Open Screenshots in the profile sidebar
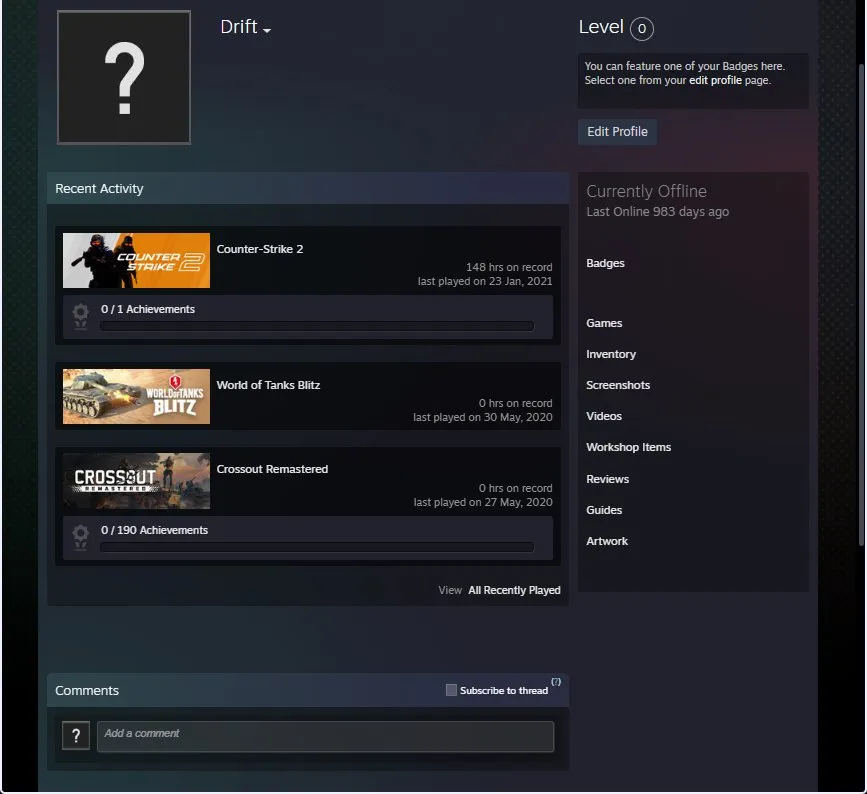This screenshot has width=867, height=794. (618, 385)
